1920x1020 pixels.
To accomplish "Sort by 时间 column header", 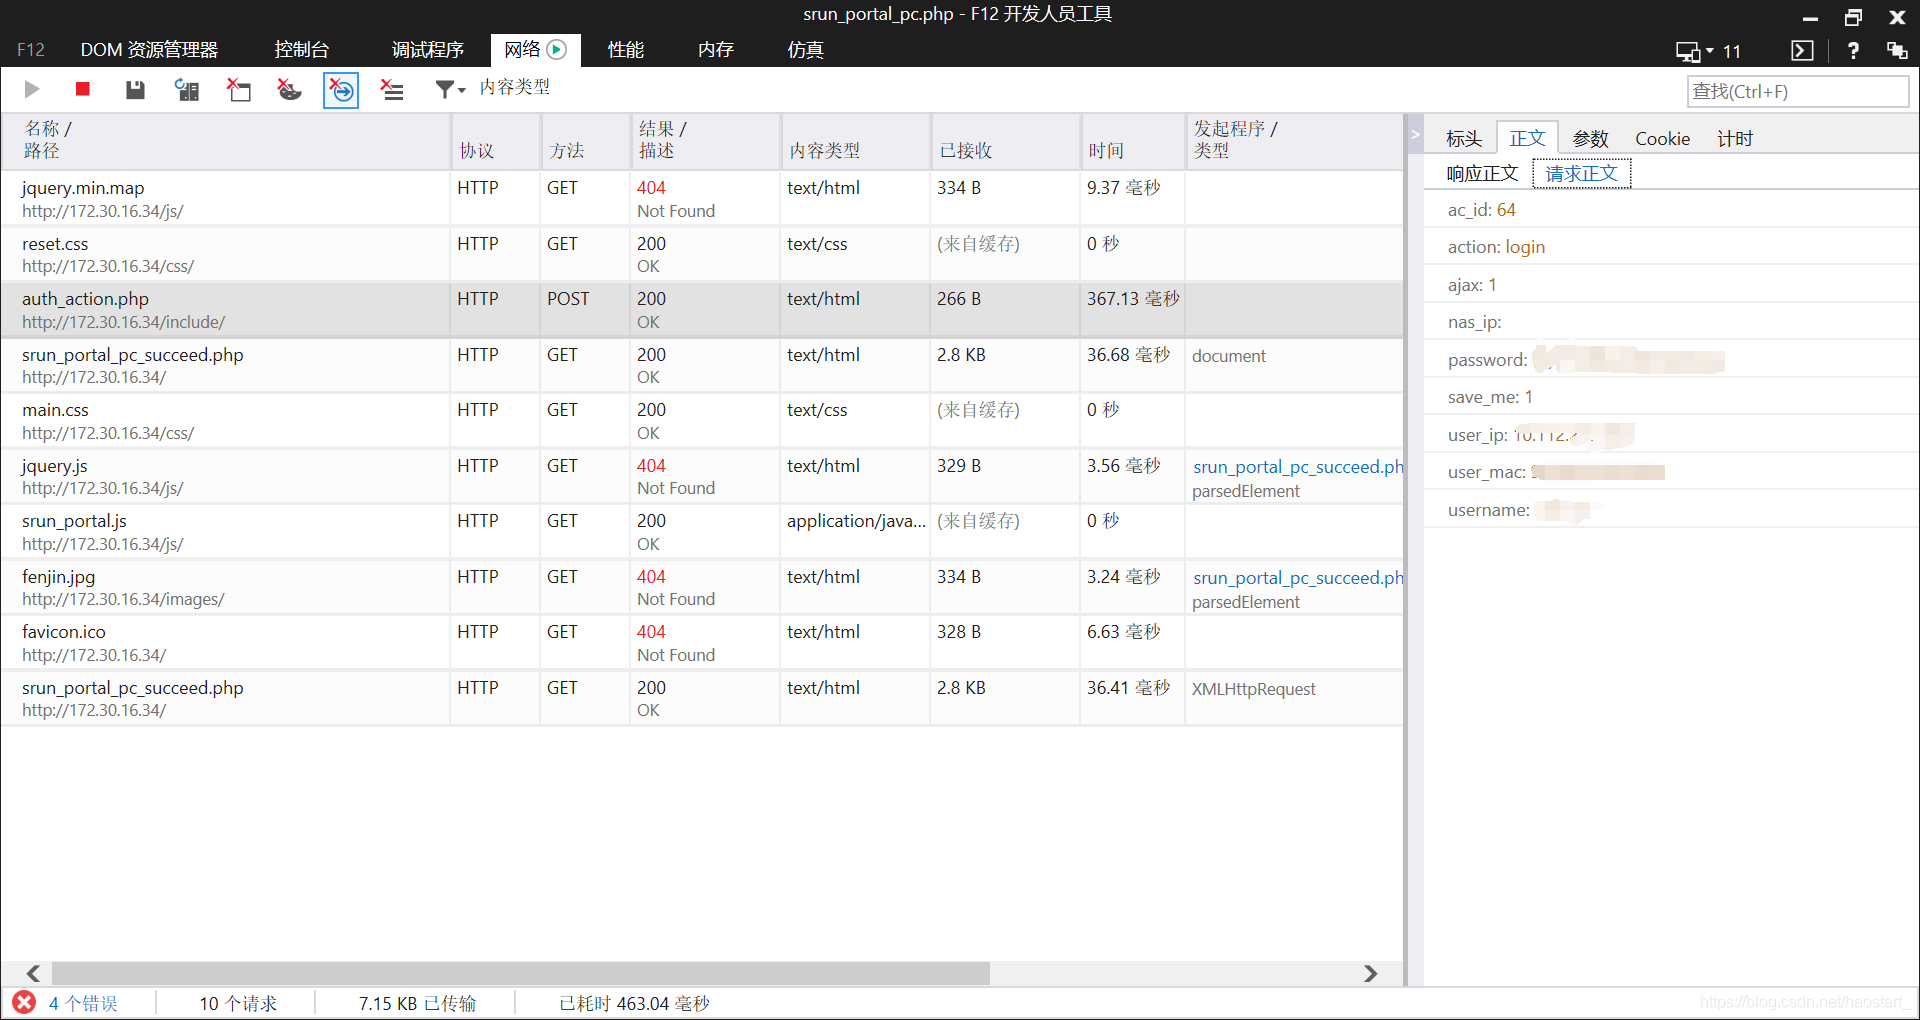I will click(1132, 140).
